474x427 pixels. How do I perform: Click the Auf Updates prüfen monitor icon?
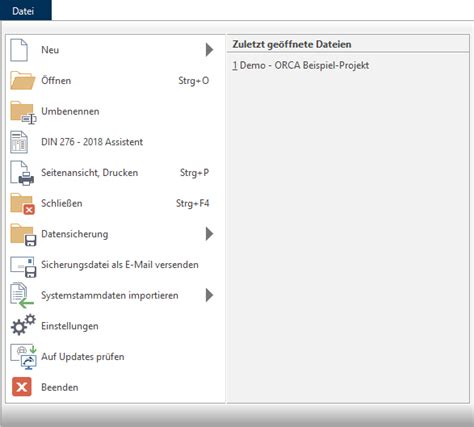(23, 357)
